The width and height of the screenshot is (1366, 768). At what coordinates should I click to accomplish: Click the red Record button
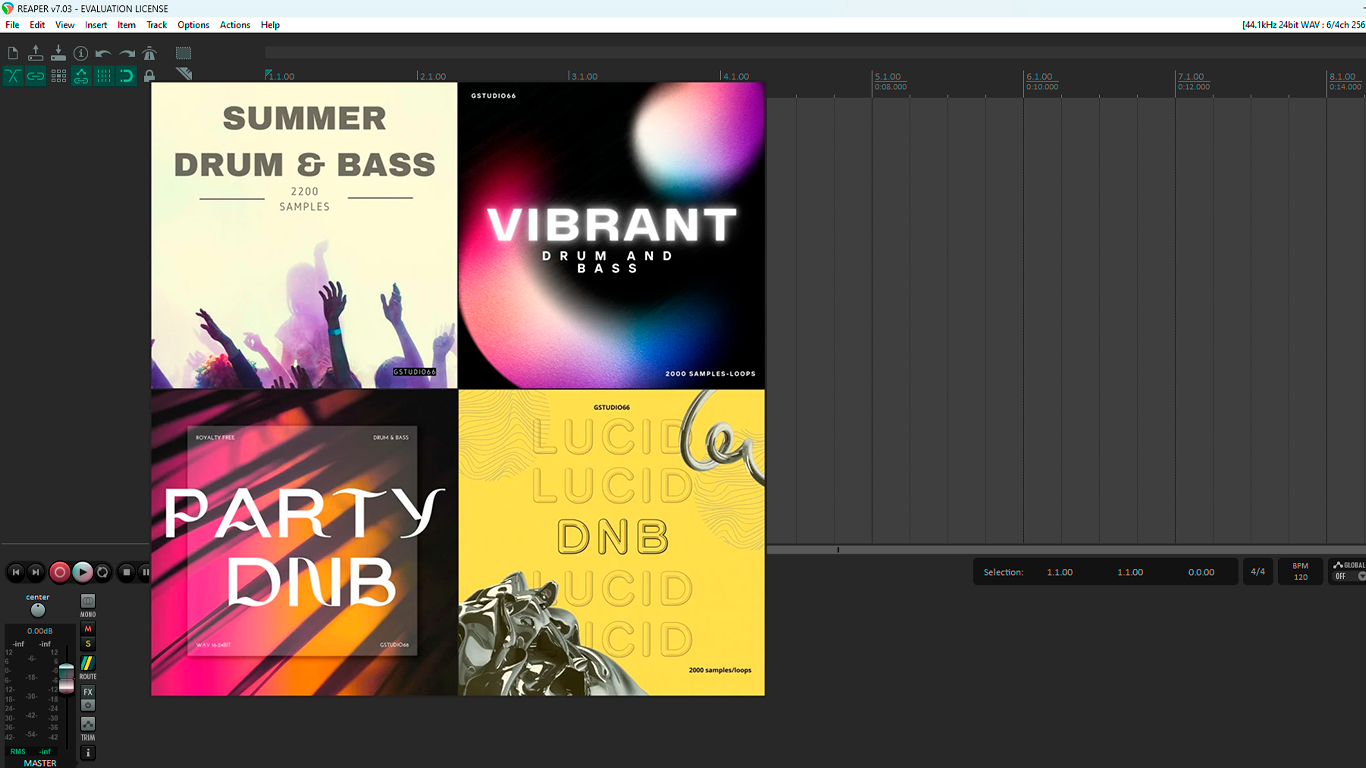pyautogui.click(x=60, y=572)
